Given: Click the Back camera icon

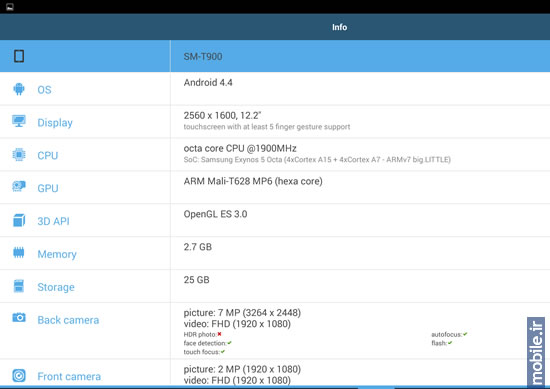Looking at the screenshot, I should point(19,317).
